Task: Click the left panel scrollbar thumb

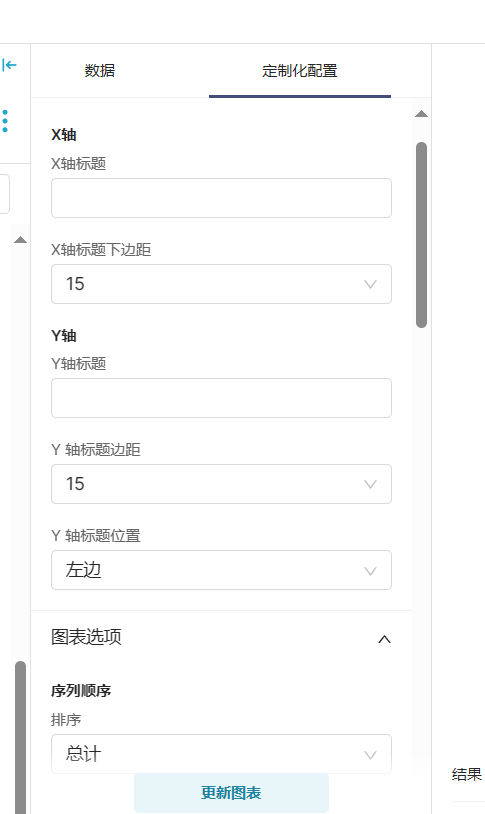Action: tap(20, 737)
